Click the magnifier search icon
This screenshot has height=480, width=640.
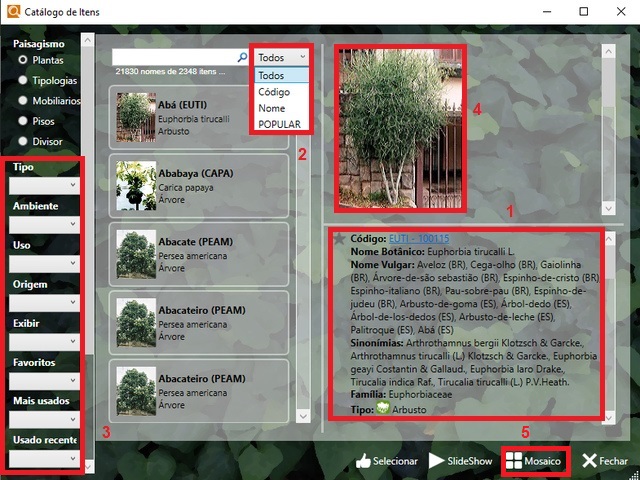[242, 58]
